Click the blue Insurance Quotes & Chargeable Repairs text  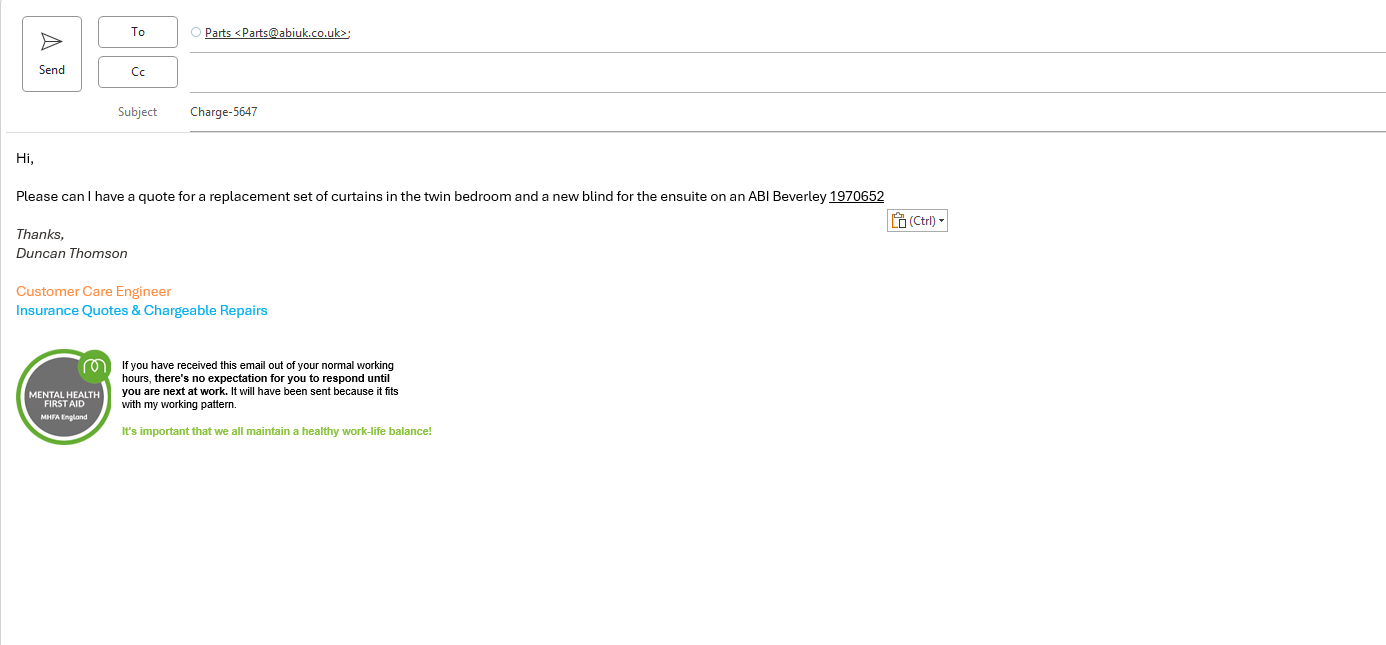coord(142,311)
